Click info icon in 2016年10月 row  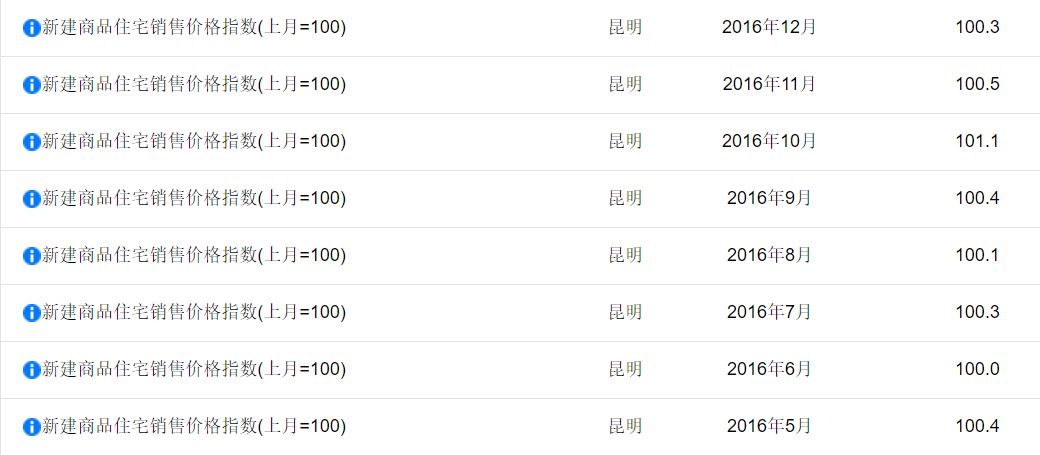(x=31, y=142)
